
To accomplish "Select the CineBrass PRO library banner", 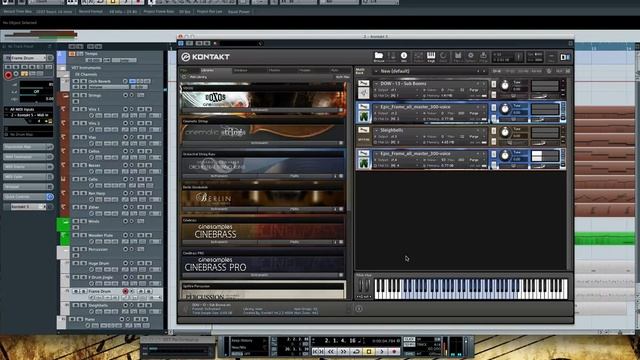I will (x=262, y=264).
